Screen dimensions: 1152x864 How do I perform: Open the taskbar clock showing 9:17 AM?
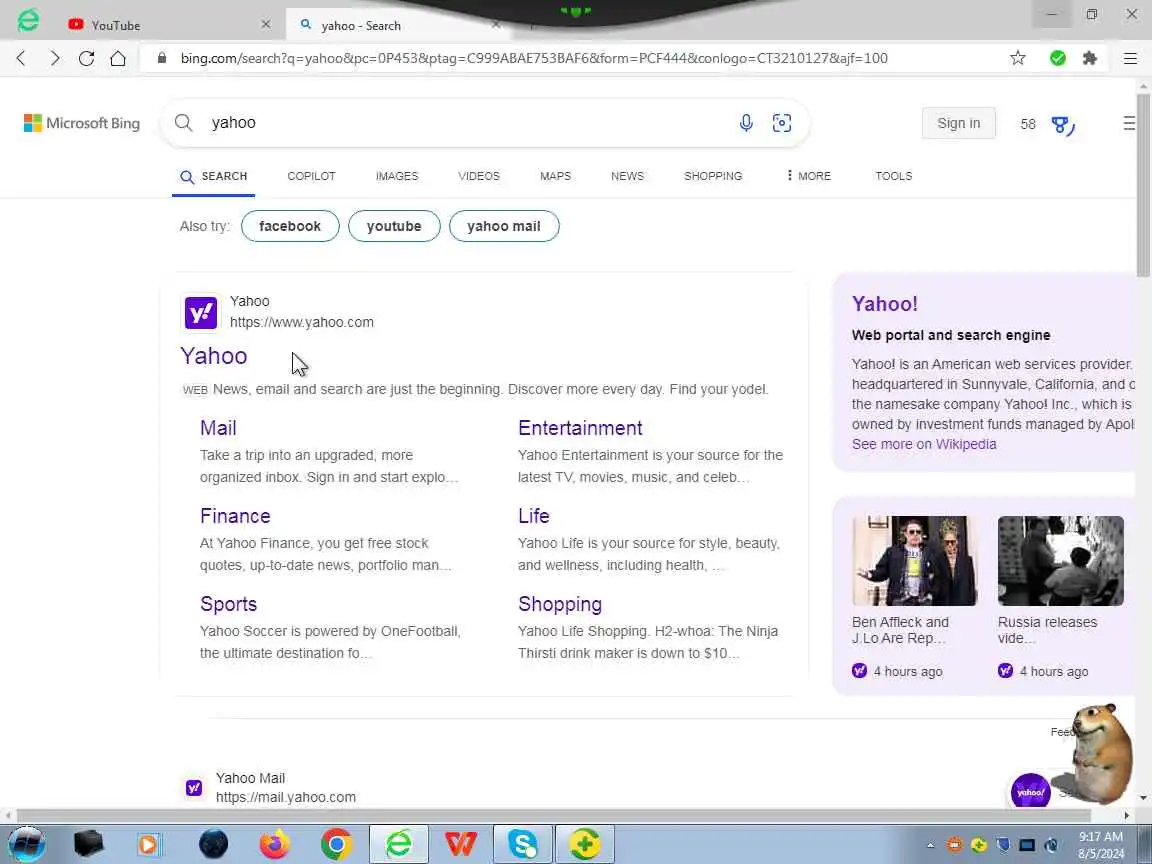[x=1101, y=845]
